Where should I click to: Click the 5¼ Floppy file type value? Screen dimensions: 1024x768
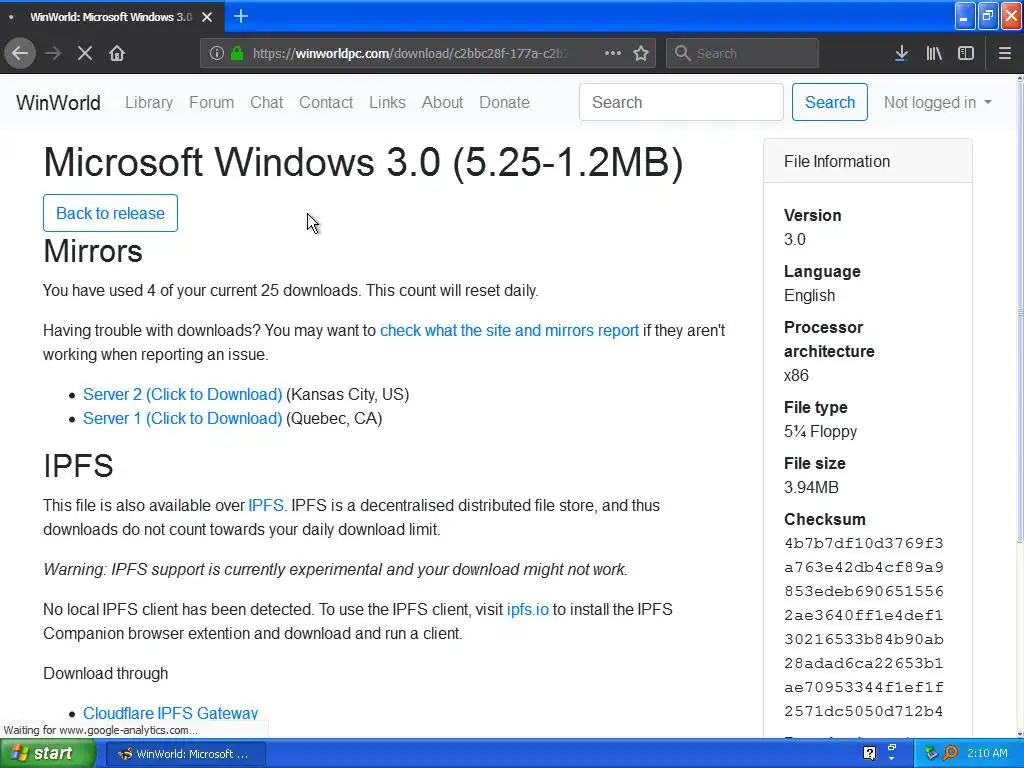(820, 432)
